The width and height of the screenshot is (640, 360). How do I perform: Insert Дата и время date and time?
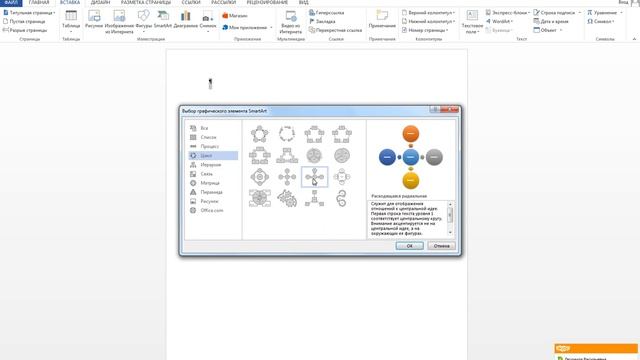(x=551, y=21)
